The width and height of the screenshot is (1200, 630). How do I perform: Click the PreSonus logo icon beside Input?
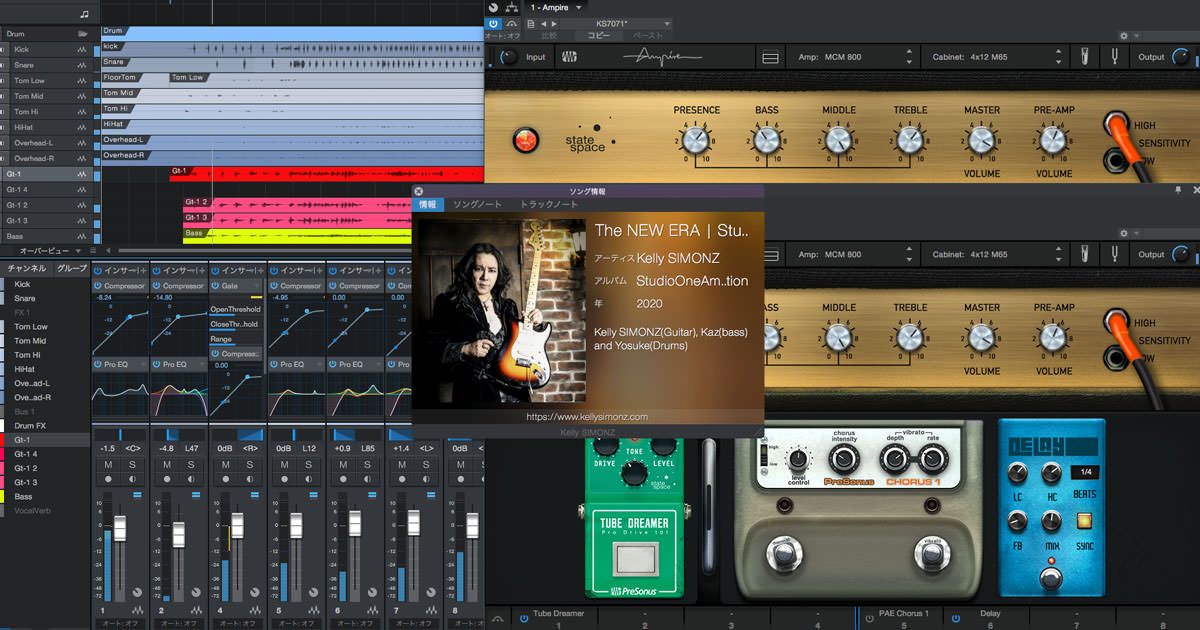(569, 57)
